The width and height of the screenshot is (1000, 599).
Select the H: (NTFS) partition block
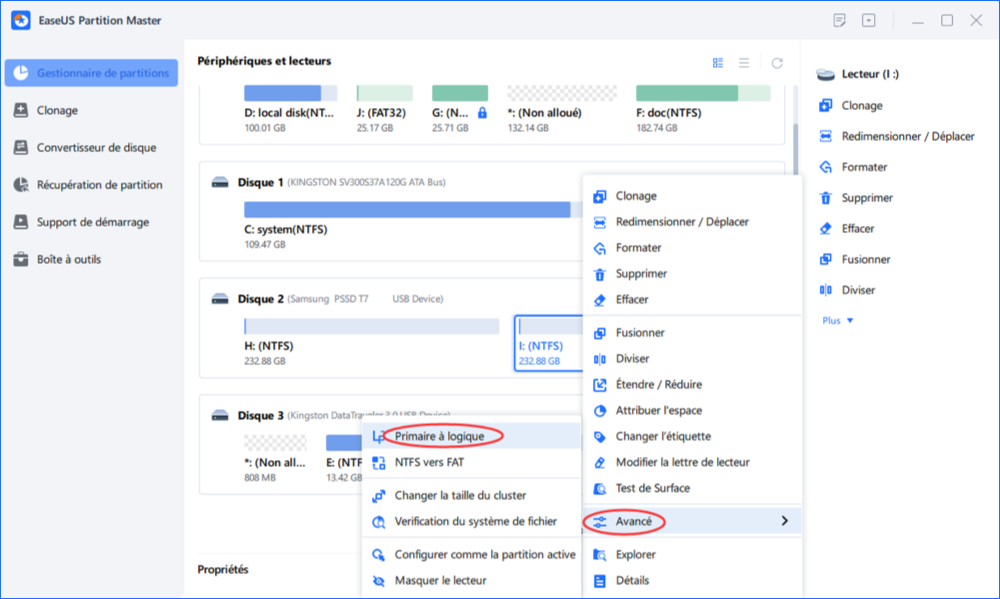371,345
